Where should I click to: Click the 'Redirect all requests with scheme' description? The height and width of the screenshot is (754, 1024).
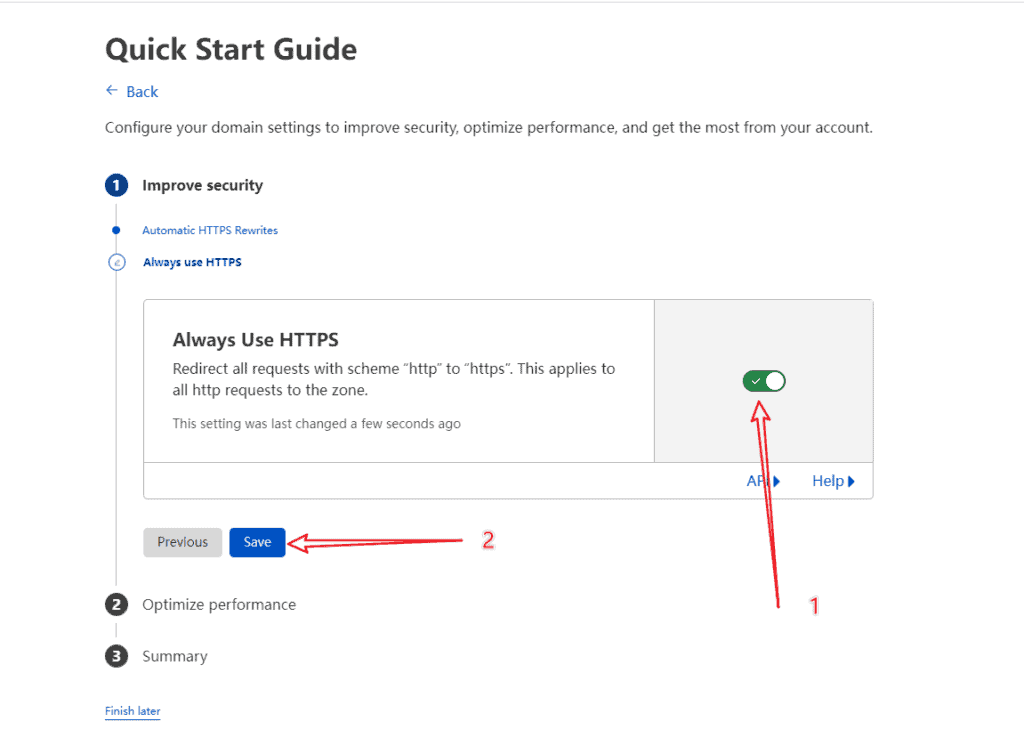point(394,379)
